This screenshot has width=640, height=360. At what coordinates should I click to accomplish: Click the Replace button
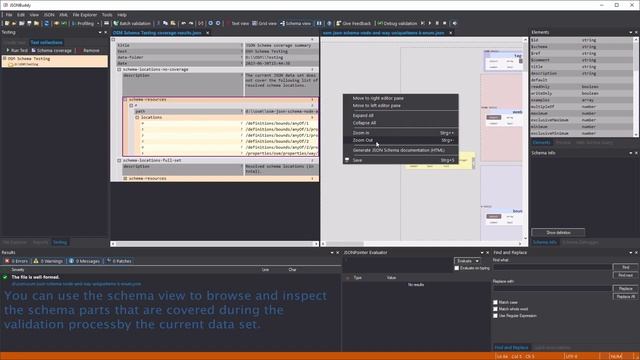point(625,289)
